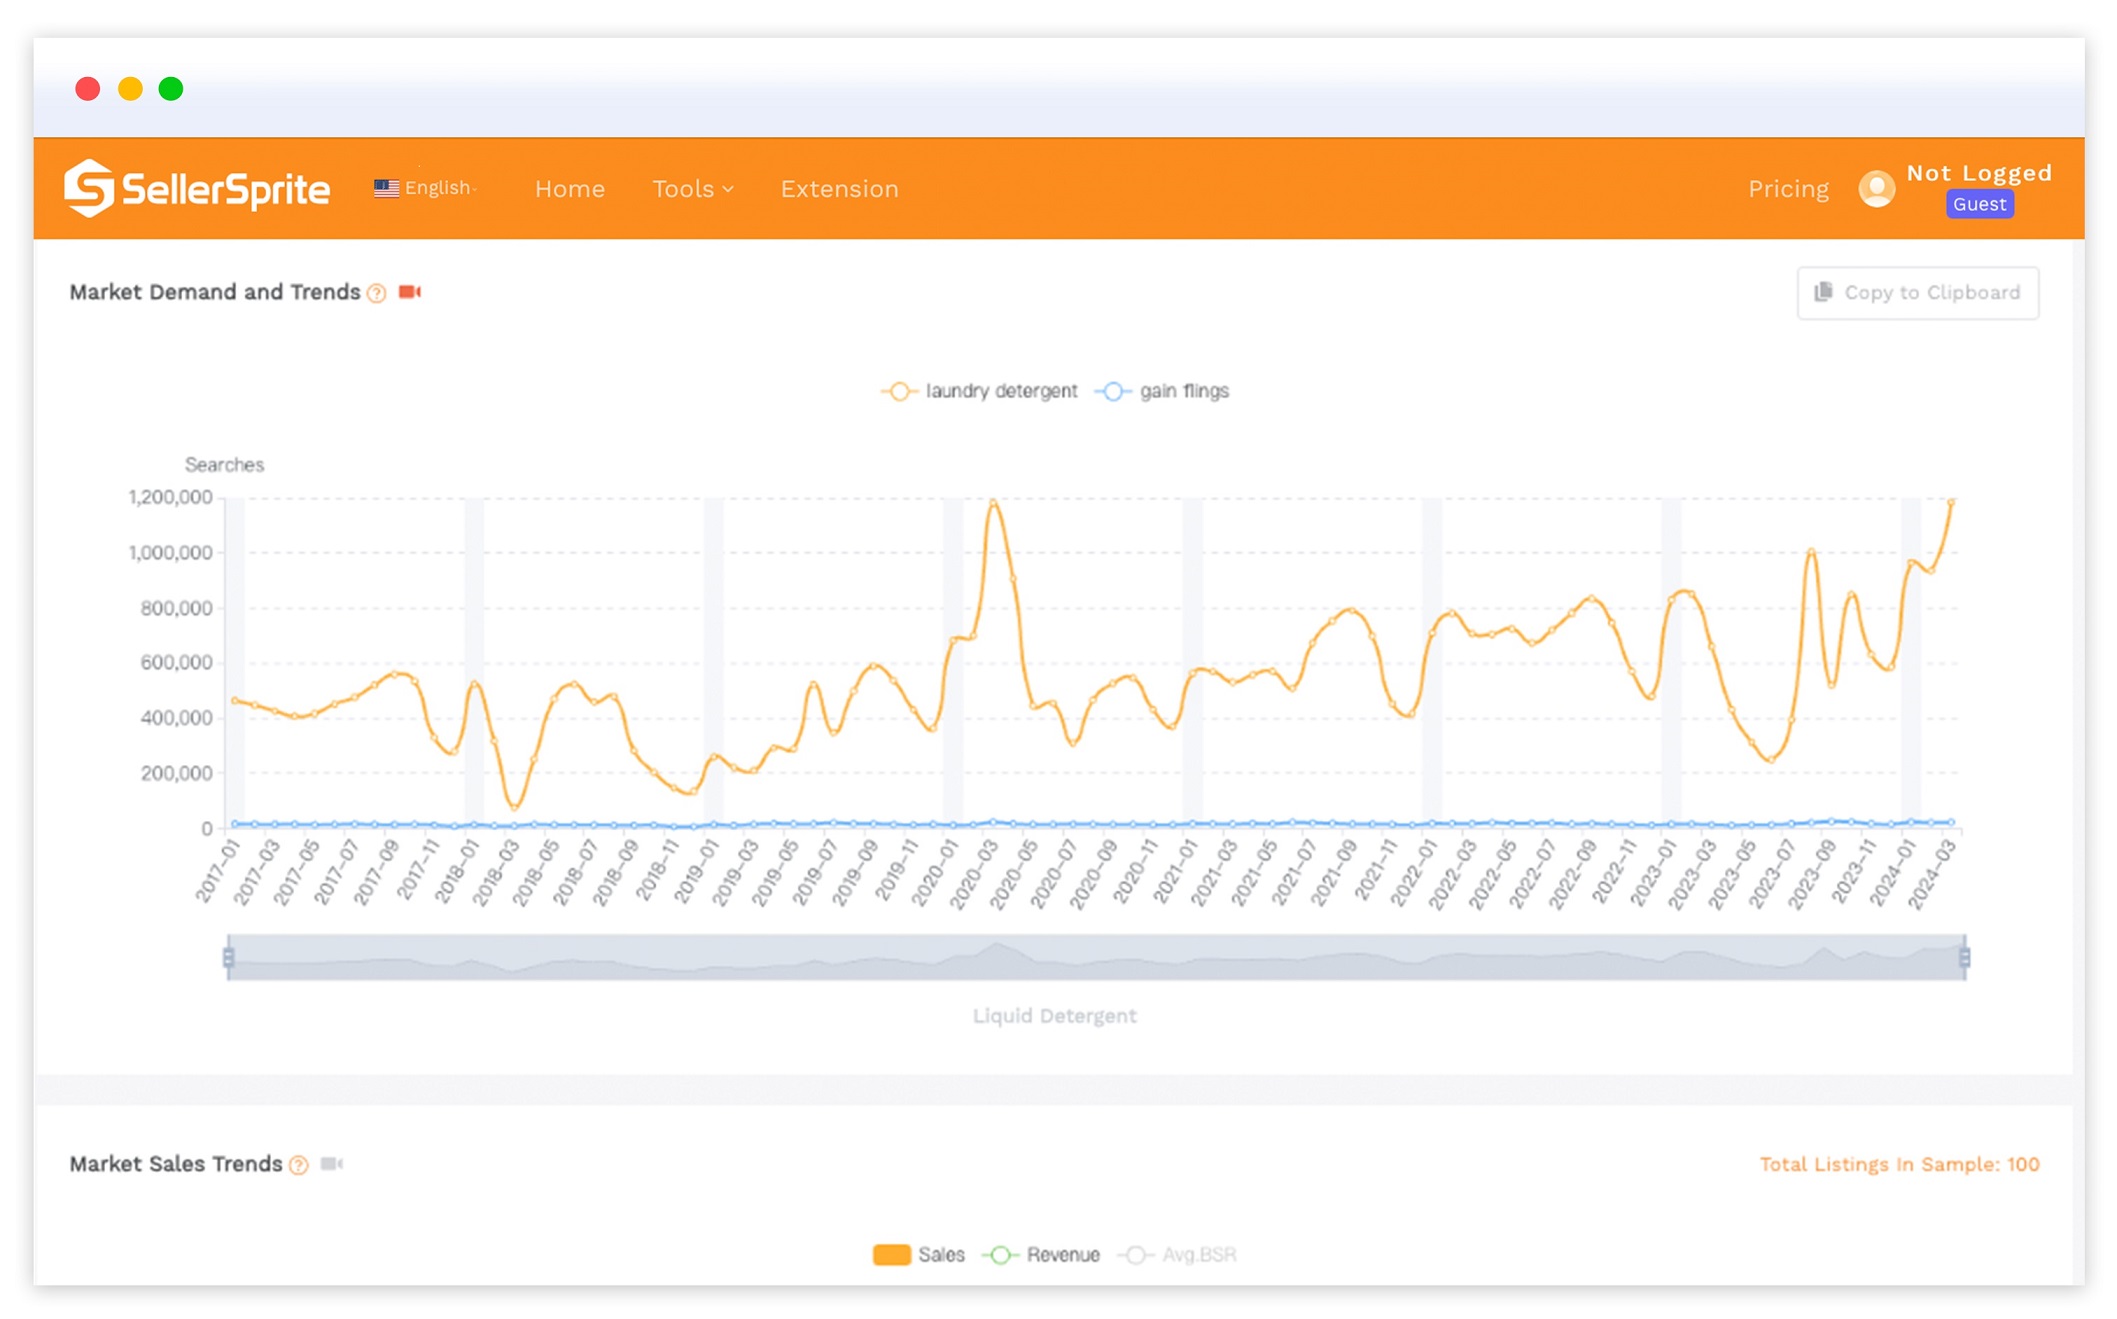Go to the Home menu item

(570, 189)
